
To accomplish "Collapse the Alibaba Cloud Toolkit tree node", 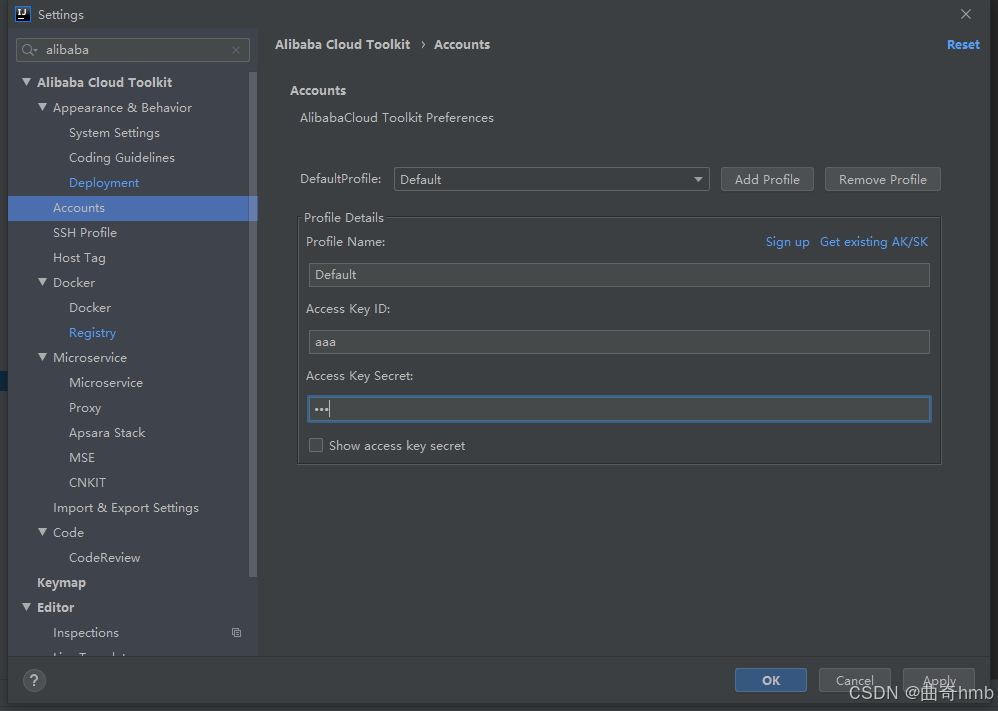I will click(x=27, y=82).
